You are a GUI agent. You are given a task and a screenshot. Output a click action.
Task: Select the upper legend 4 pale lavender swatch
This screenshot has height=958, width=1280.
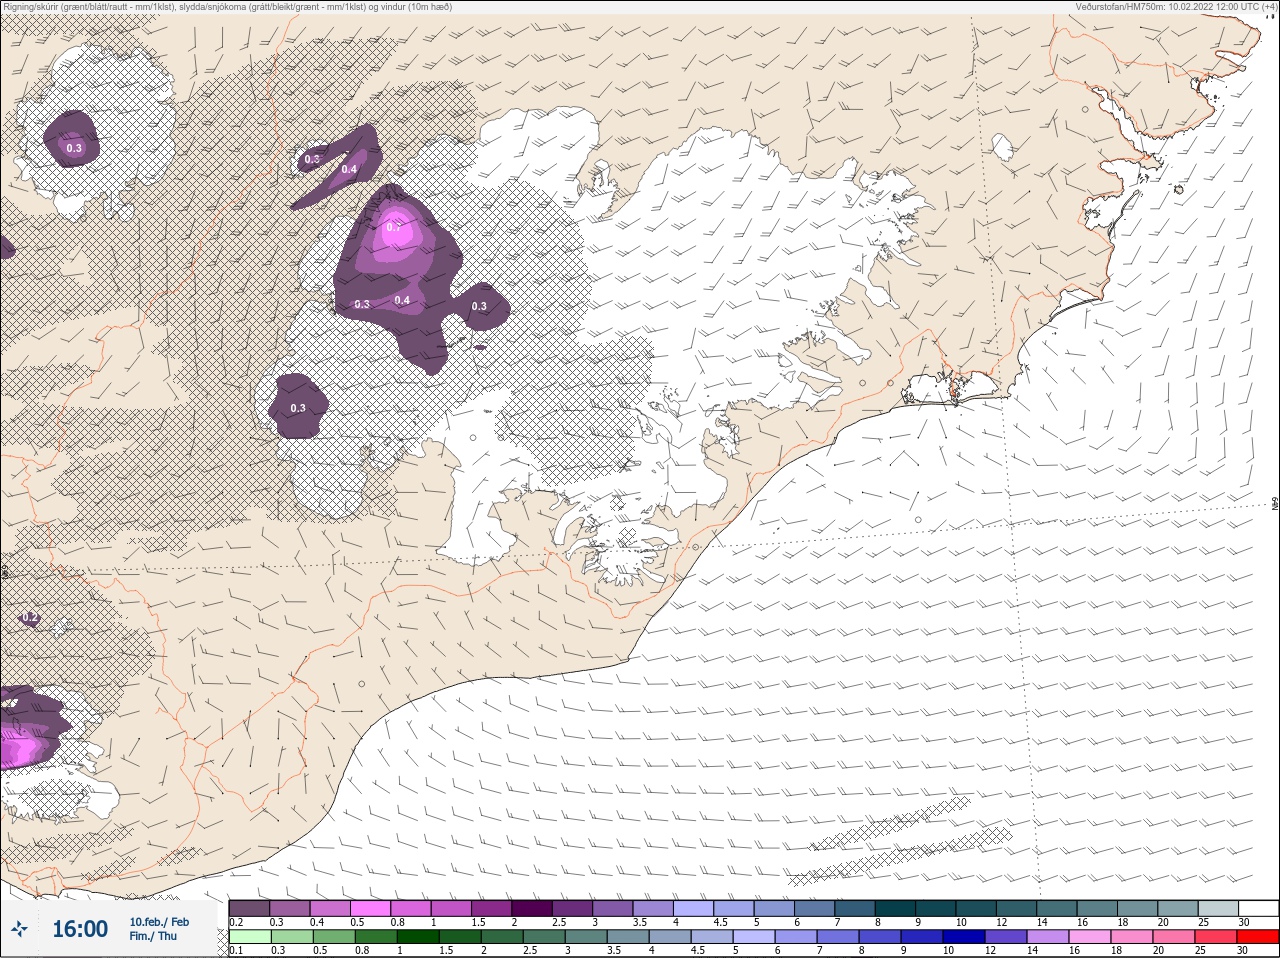(x=693, y=908)
